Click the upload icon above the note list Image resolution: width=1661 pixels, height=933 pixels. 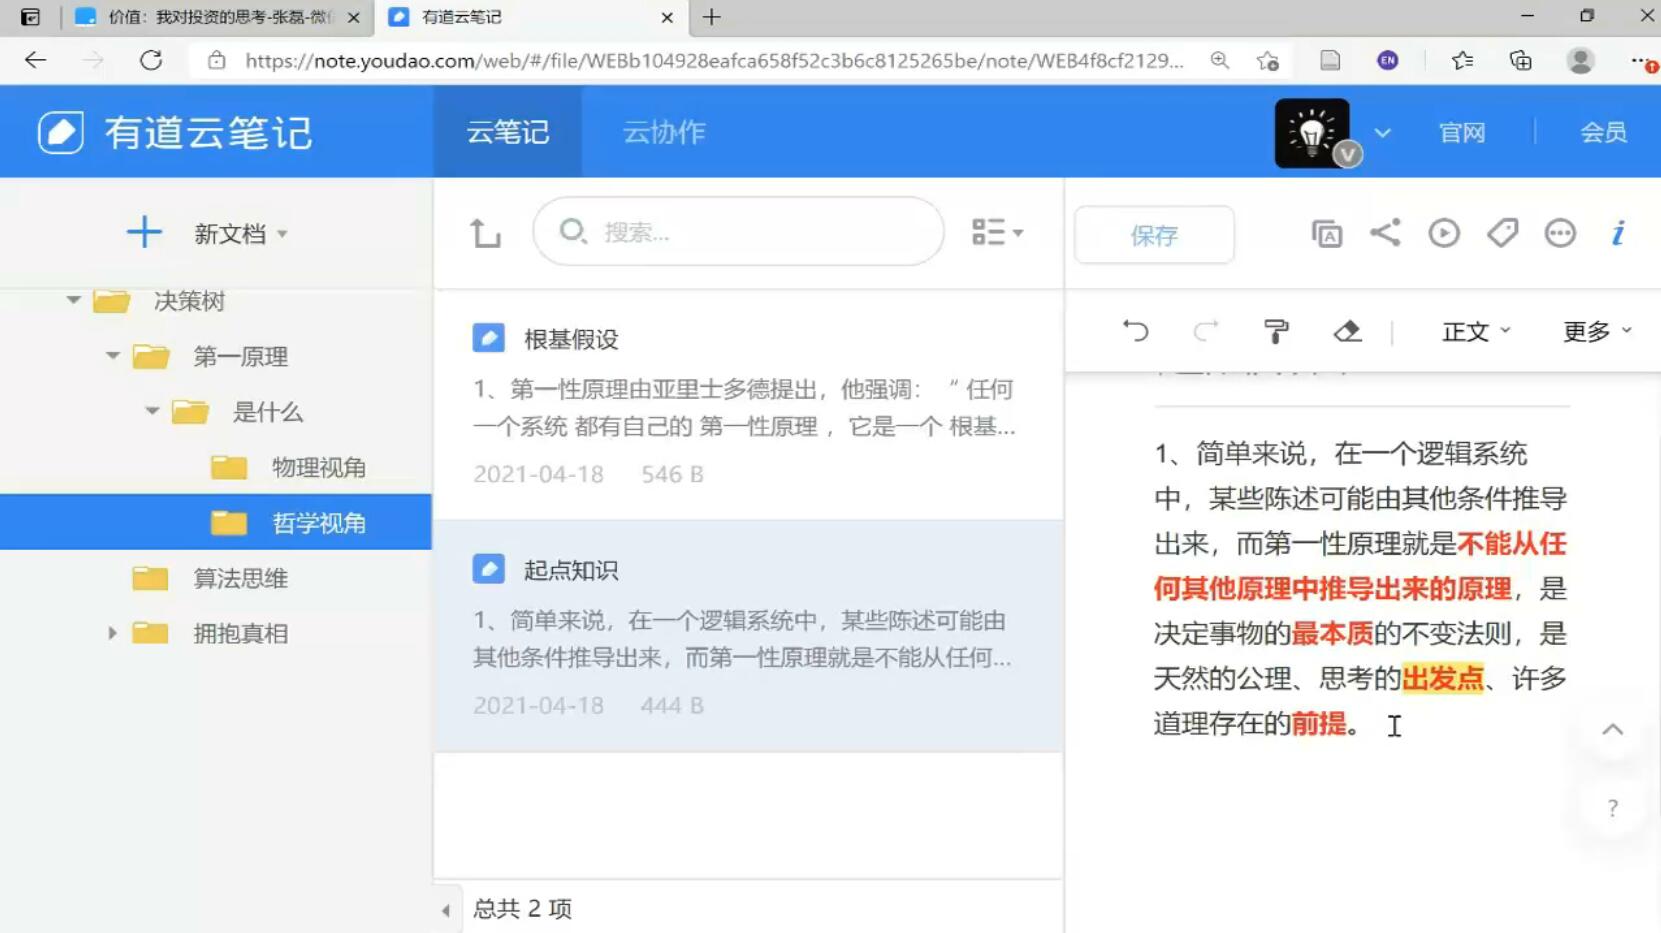tap(485, 231)
